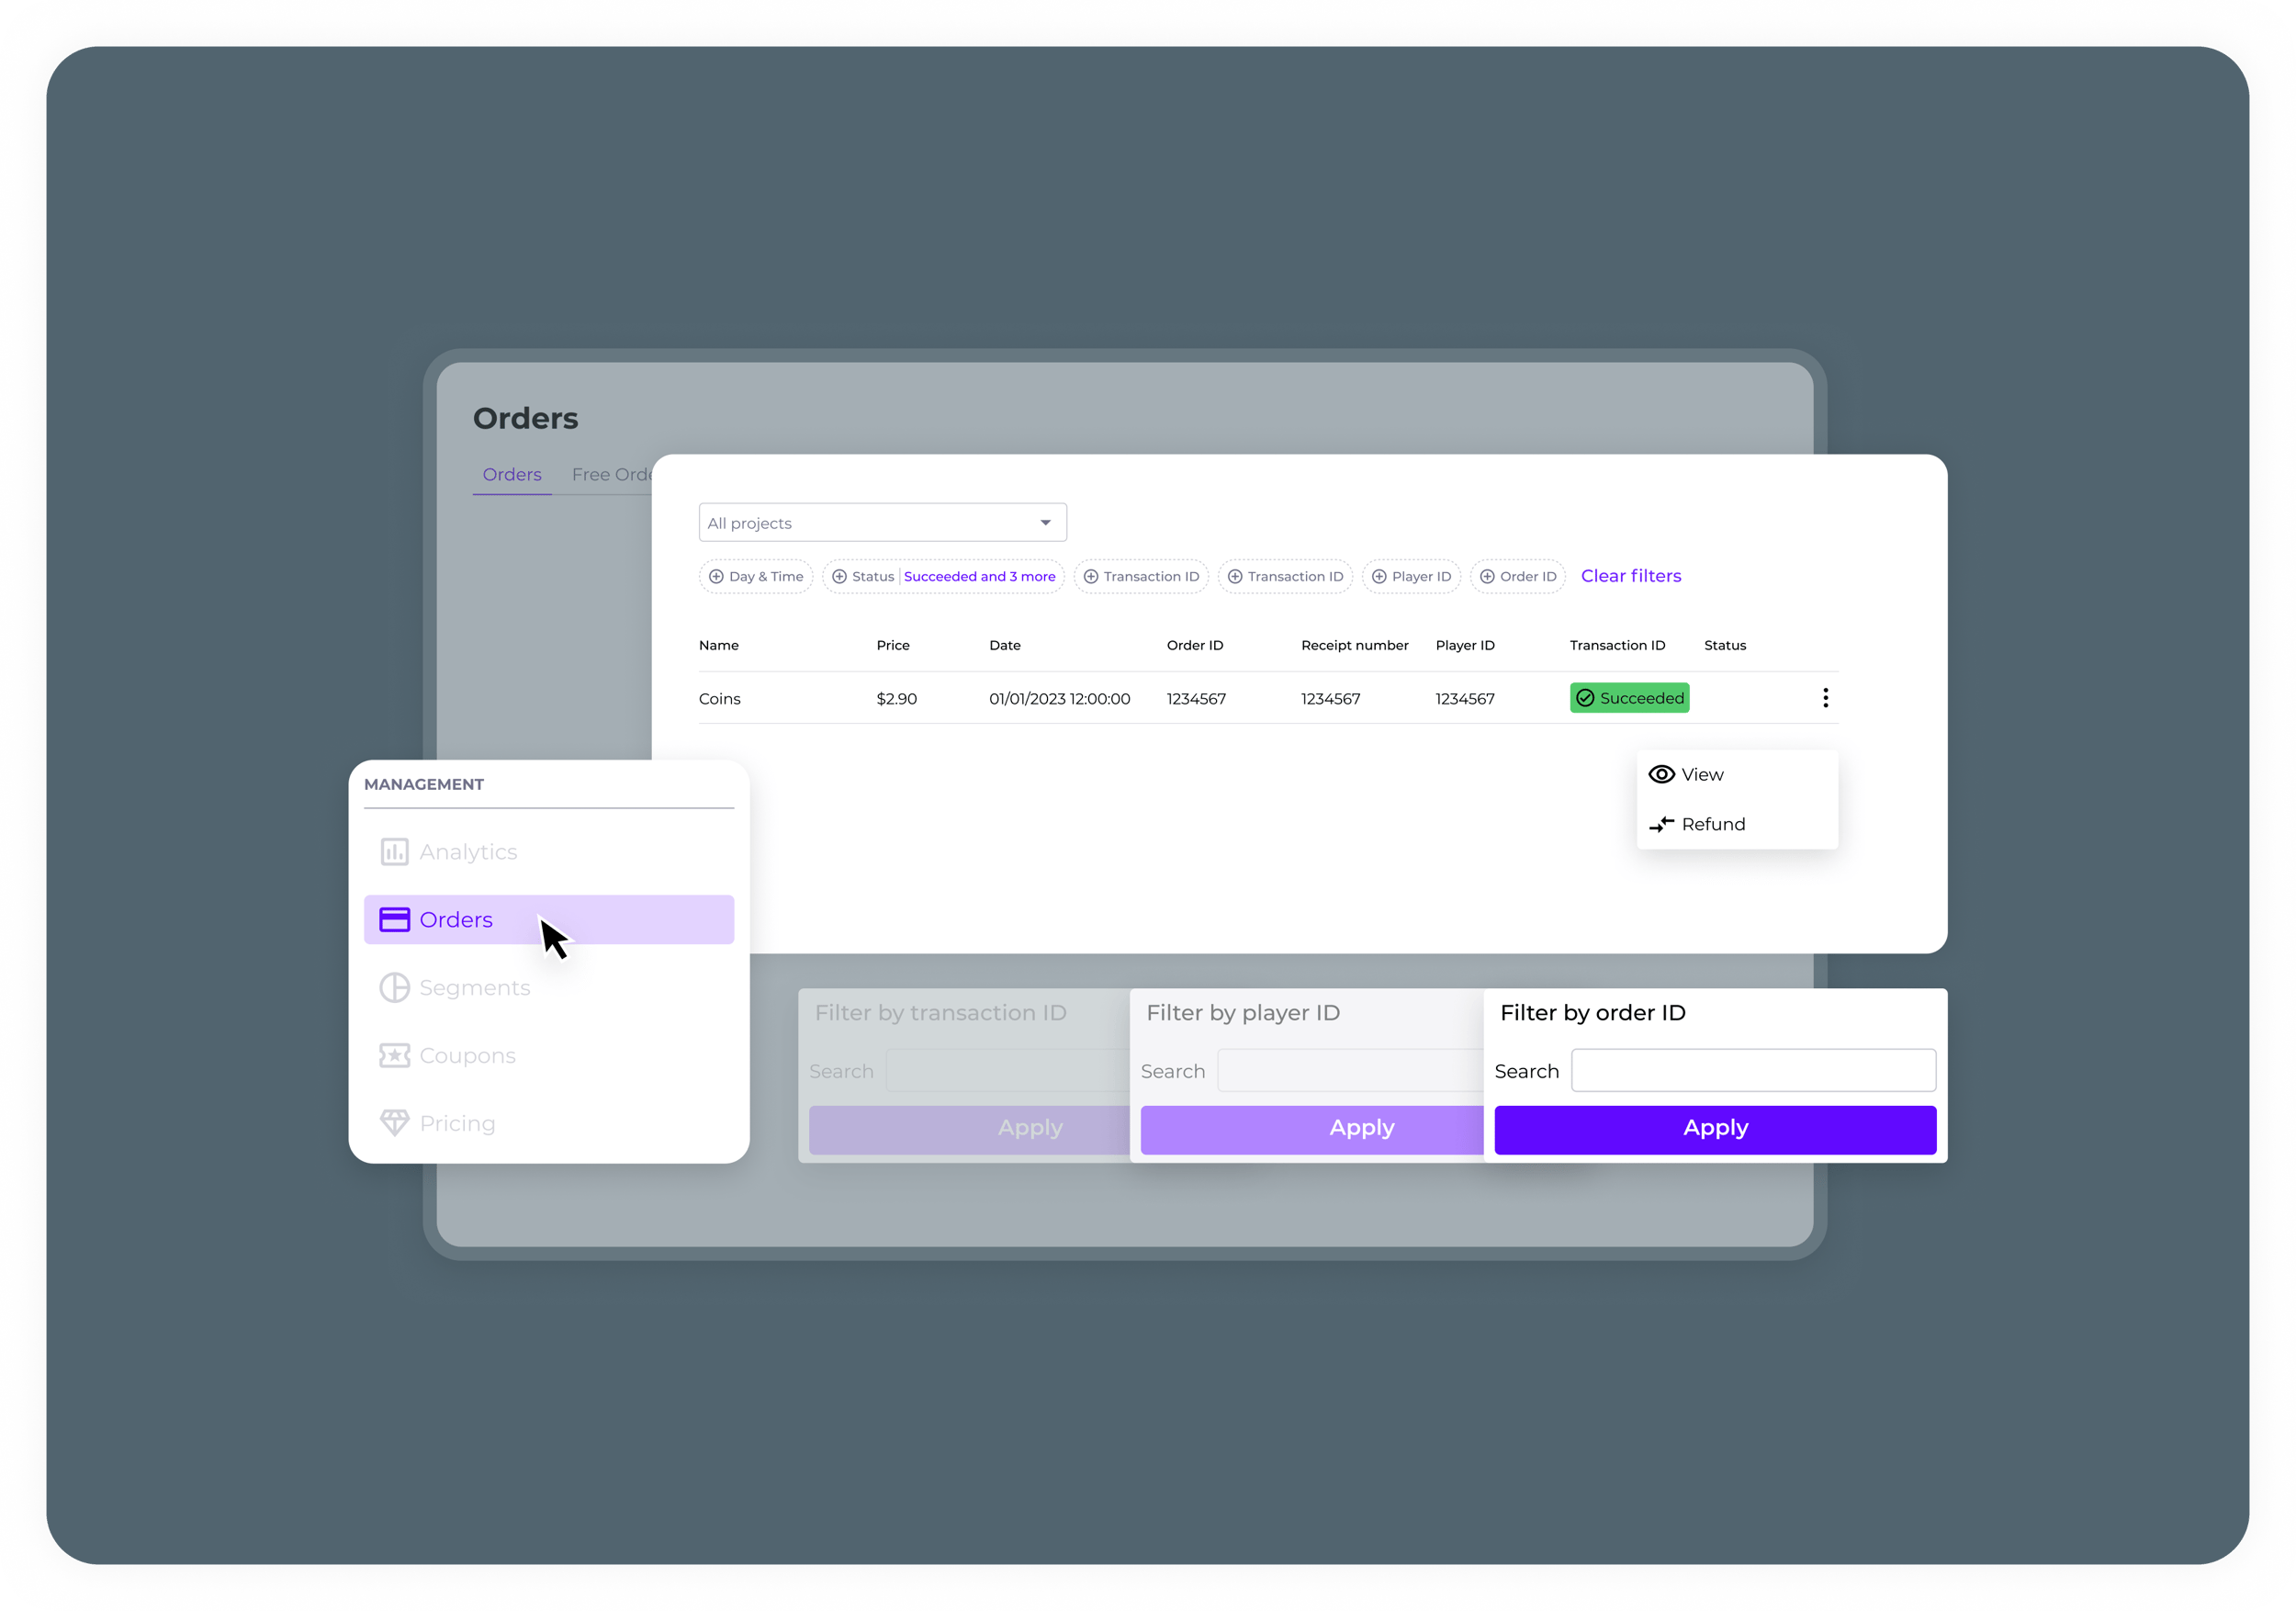
Task: Go to Analytics in the Management menu
Action: click(549, 852)
